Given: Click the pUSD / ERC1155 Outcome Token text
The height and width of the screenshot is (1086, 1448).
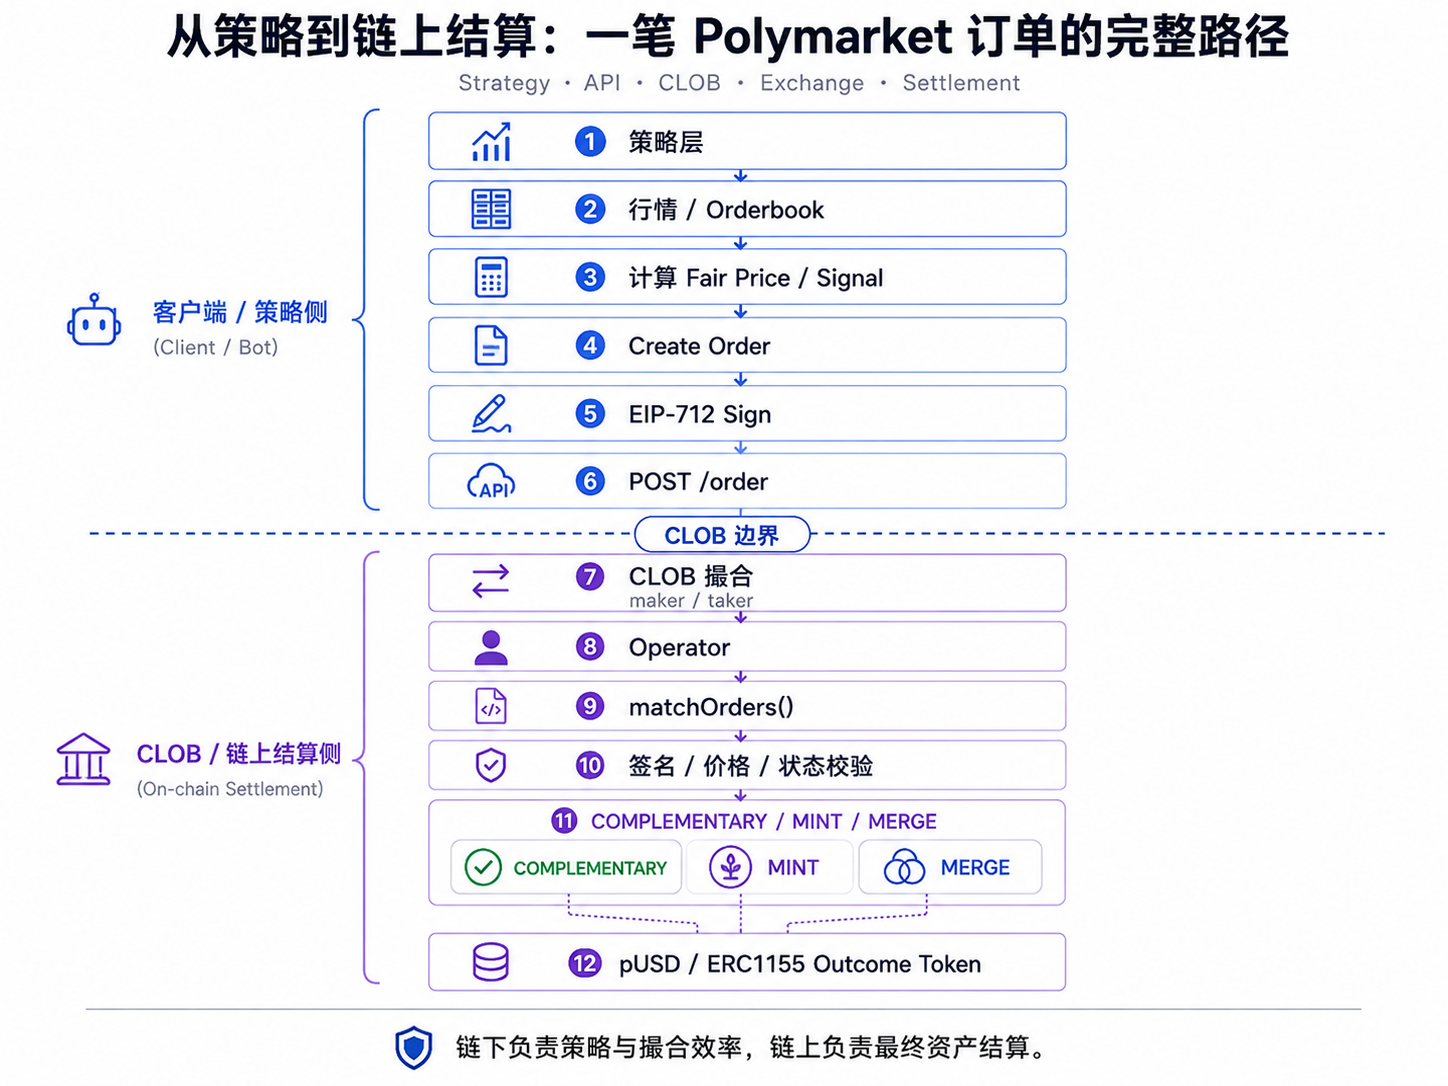Looking at the screenshot, I should (800, 964).
